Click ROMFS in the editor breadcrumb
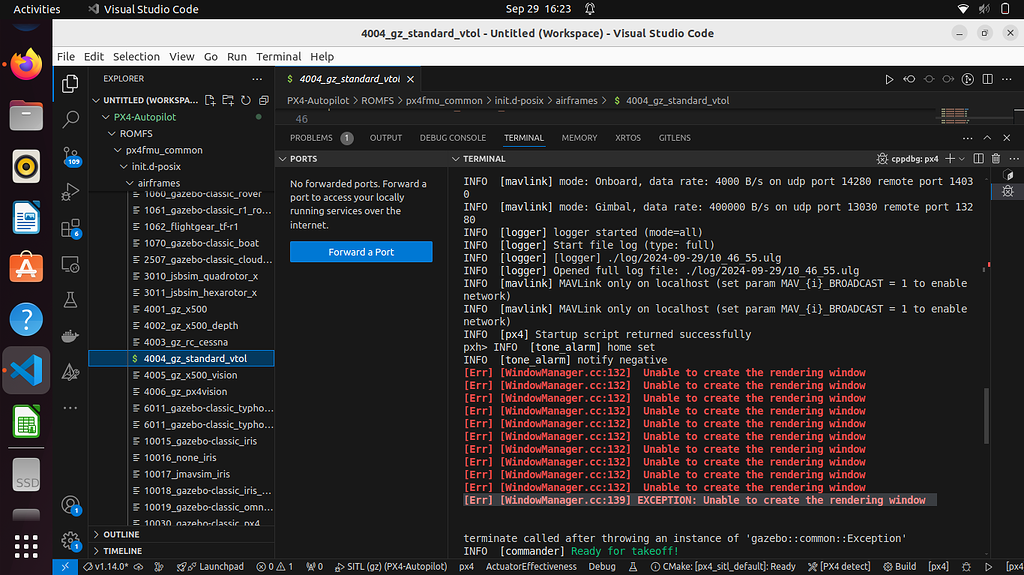The image size is (1024, 575). pos(377,101)
